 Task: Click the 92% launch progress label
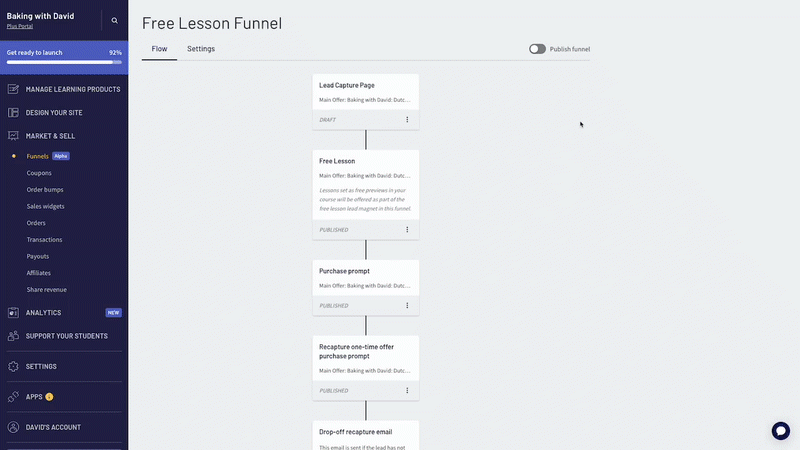tap(115, 53)
